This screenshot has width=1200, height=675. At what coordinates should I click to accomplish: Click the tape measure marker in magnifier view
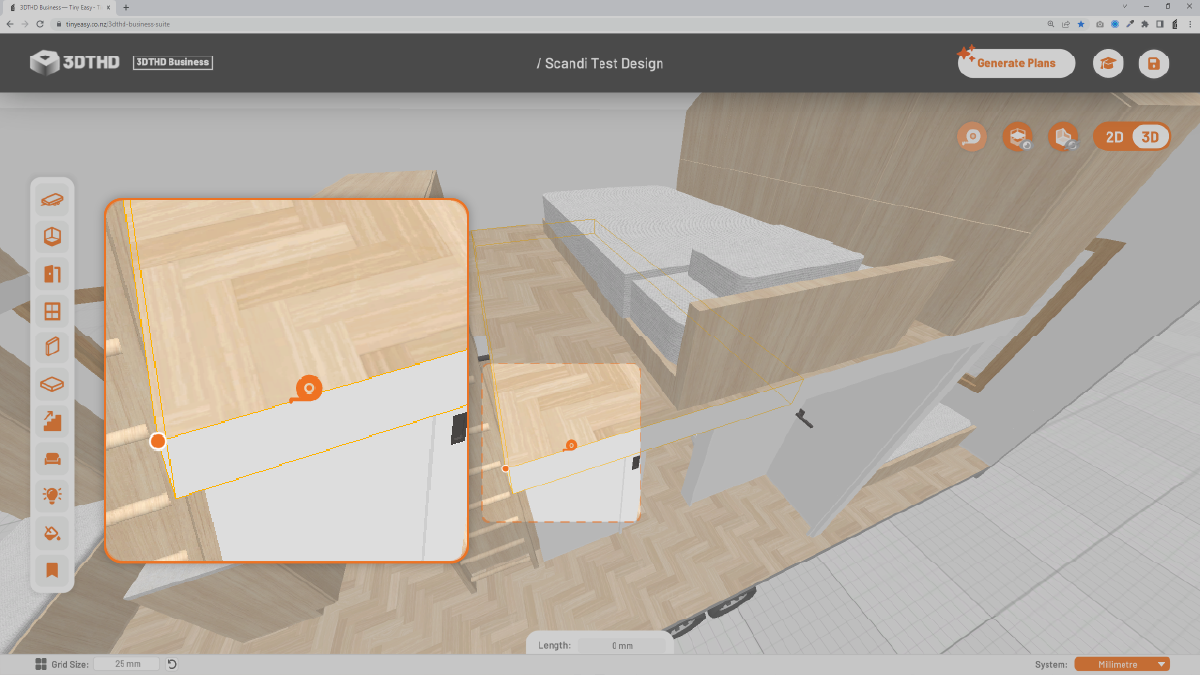(307, 389)
